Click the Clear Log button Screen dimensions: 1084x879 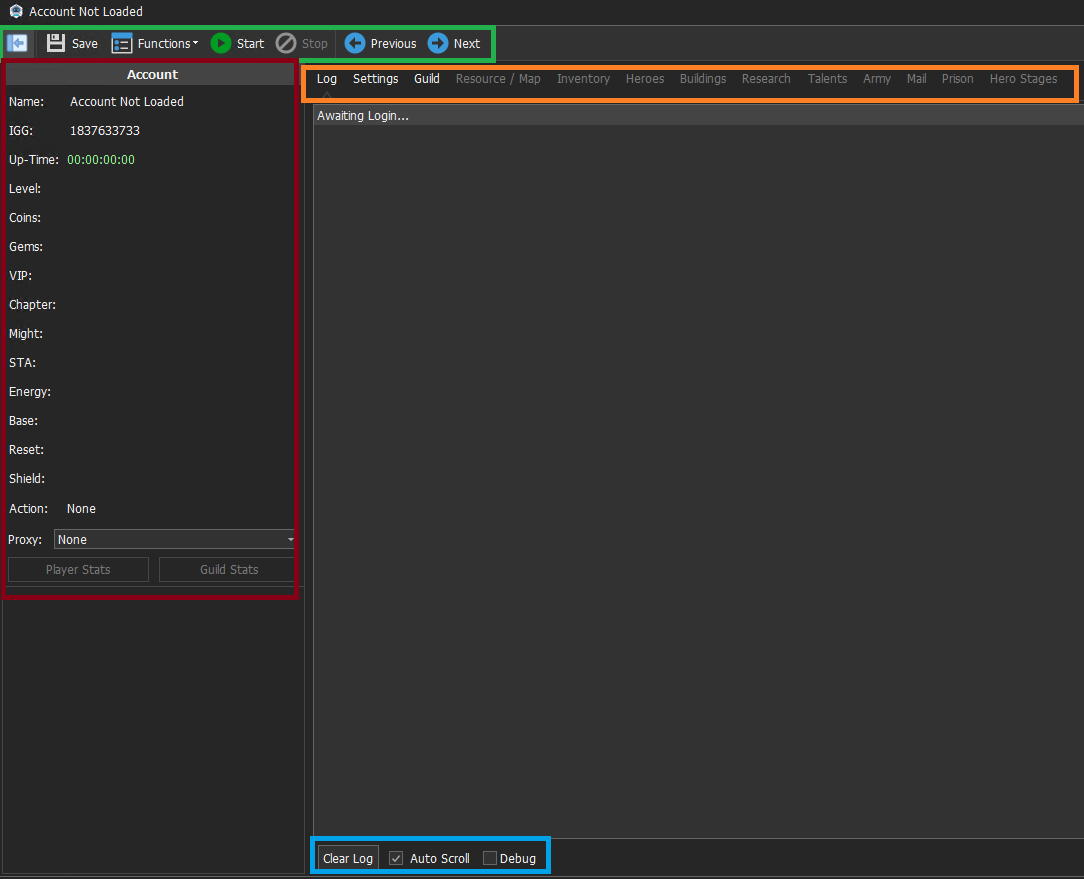(347, 858)
